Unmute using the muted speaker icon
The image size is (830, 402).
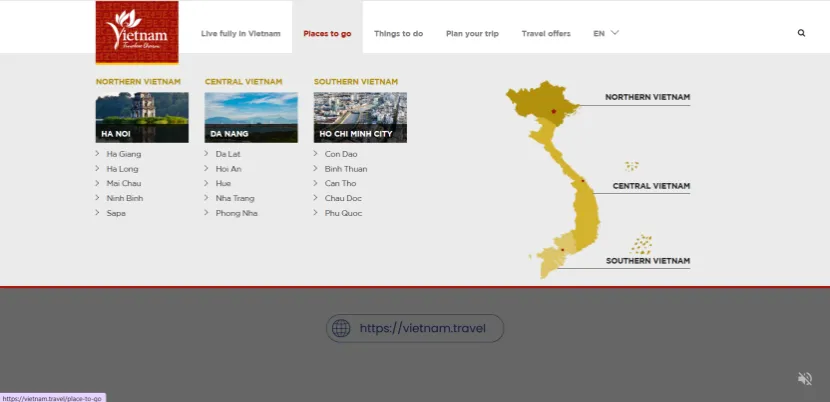coord(805,378)
